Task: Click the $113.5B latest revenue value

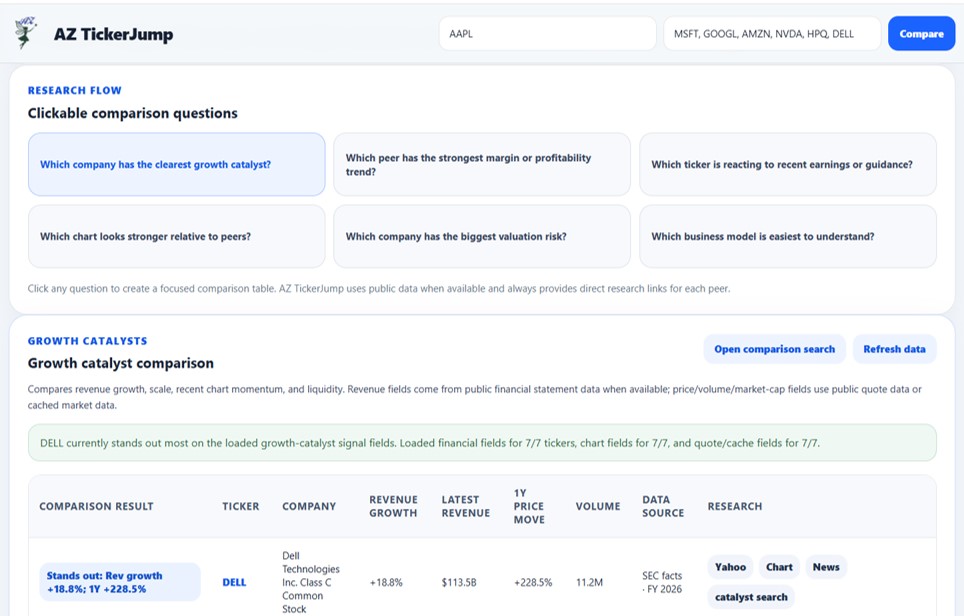Action: (x=459, y=582)
